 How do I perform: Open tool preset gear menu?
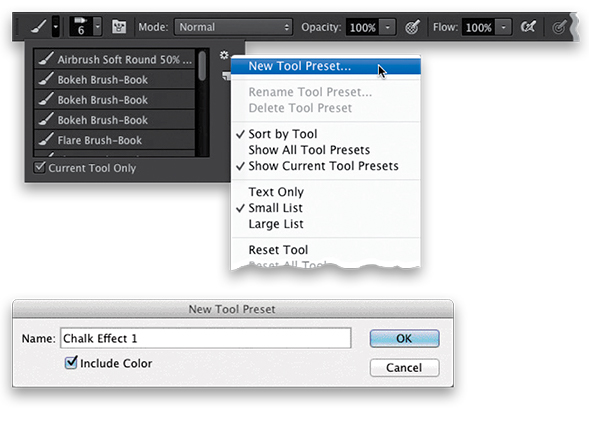tap(224, 55)
